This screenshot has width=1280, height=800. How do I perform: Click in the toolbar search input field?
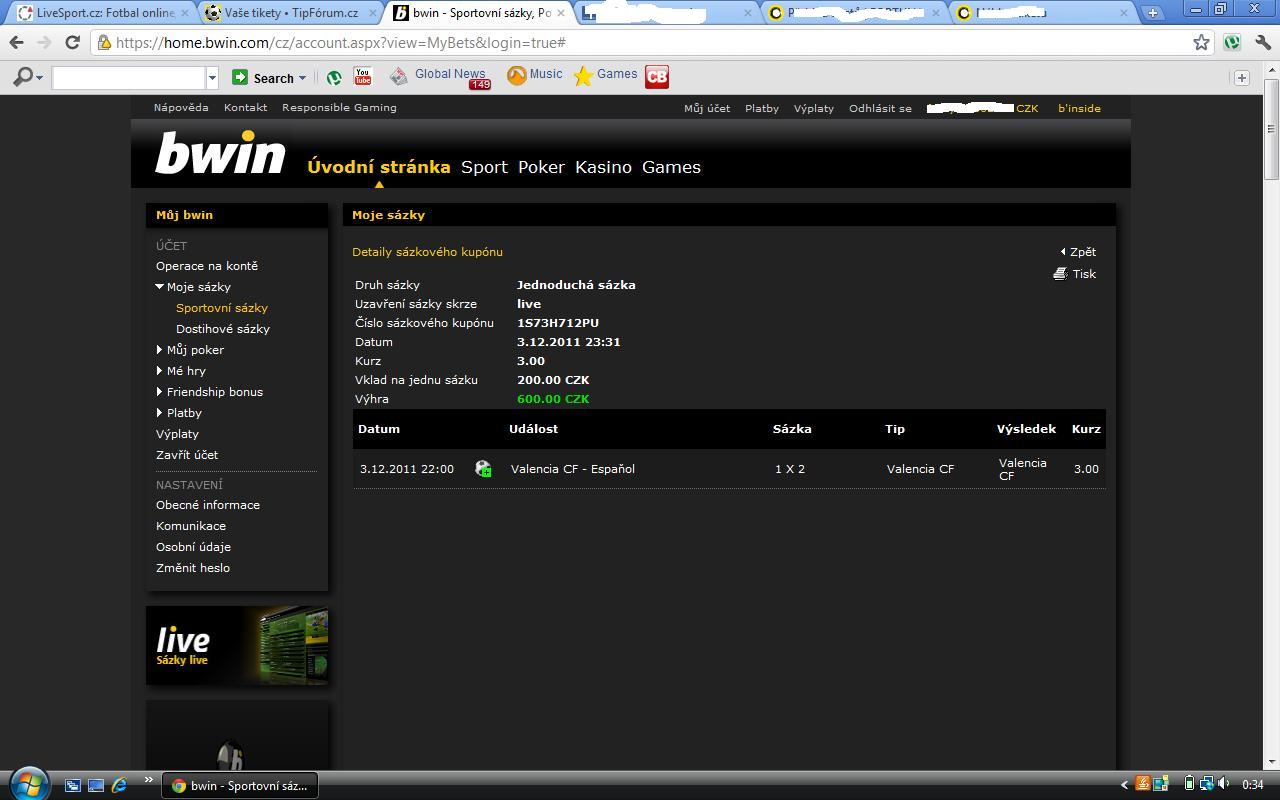coord(128,78)
